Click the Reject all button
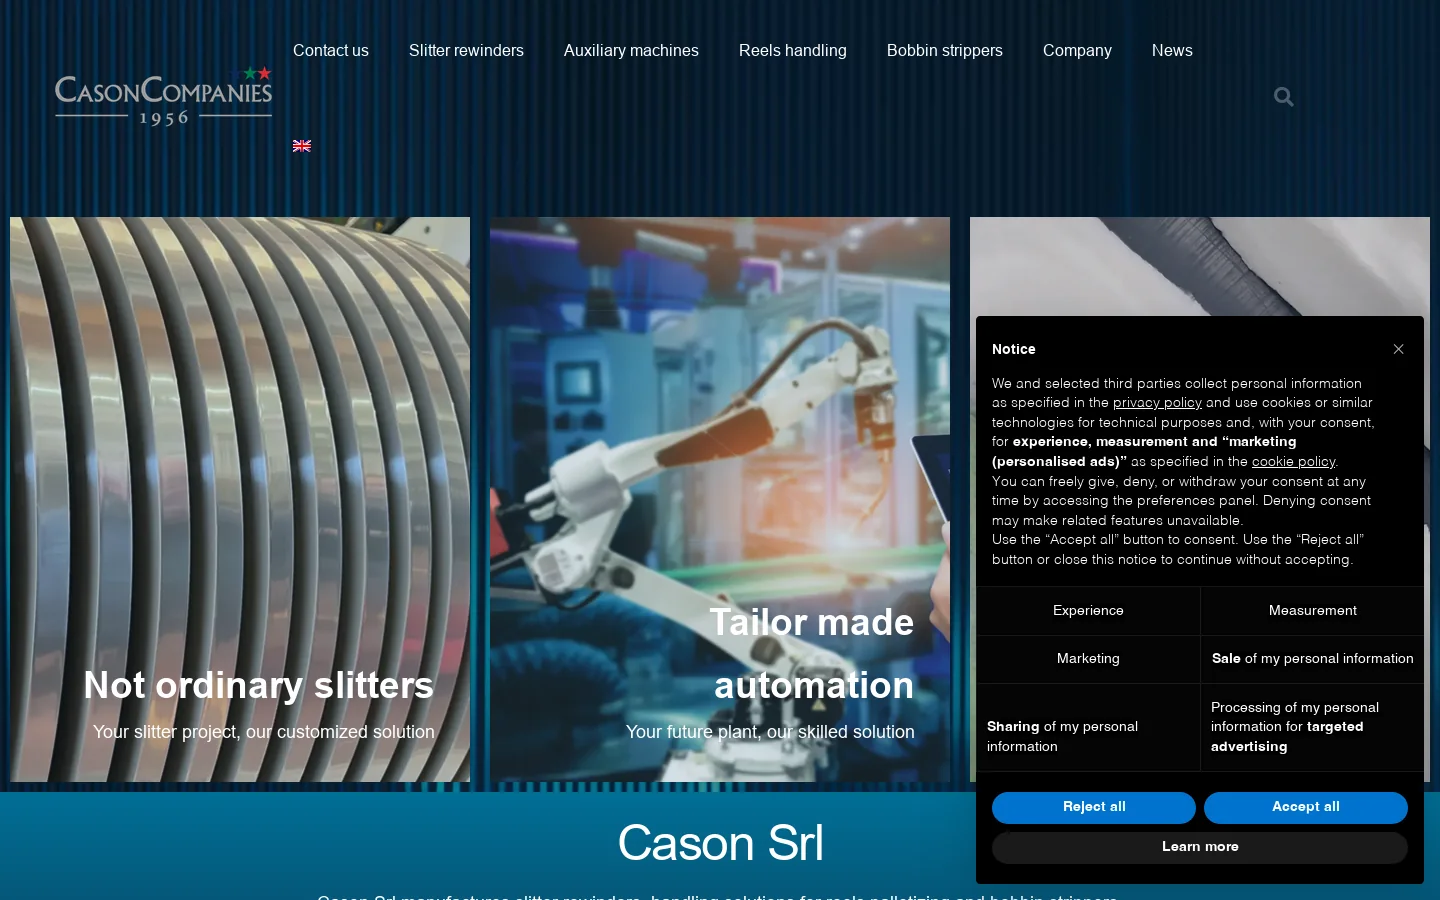This screenshot has height=900, width=1440. pos(1094,807)
